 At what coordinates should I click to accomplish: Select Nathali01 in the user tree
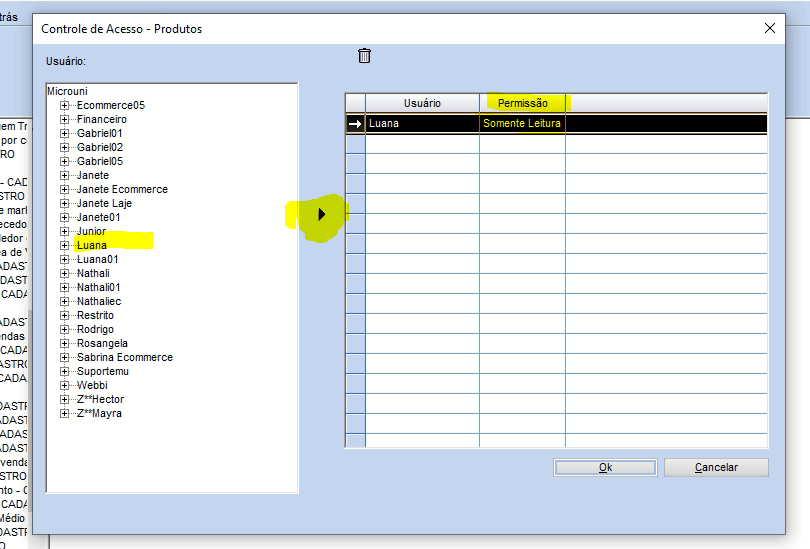pos(99,287)
